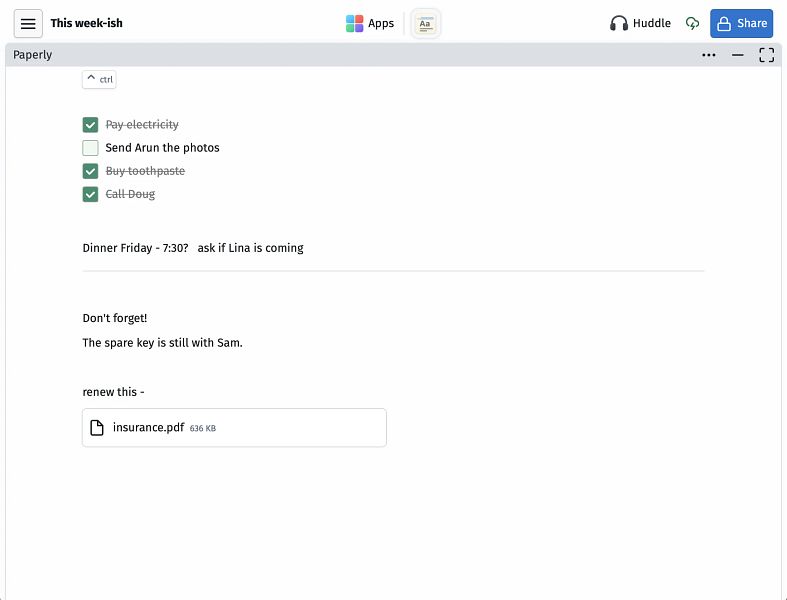Uncheck the Call Doug checkbox
The width and height of the screenshot is (787, 600).
click(x=90, y=194)
